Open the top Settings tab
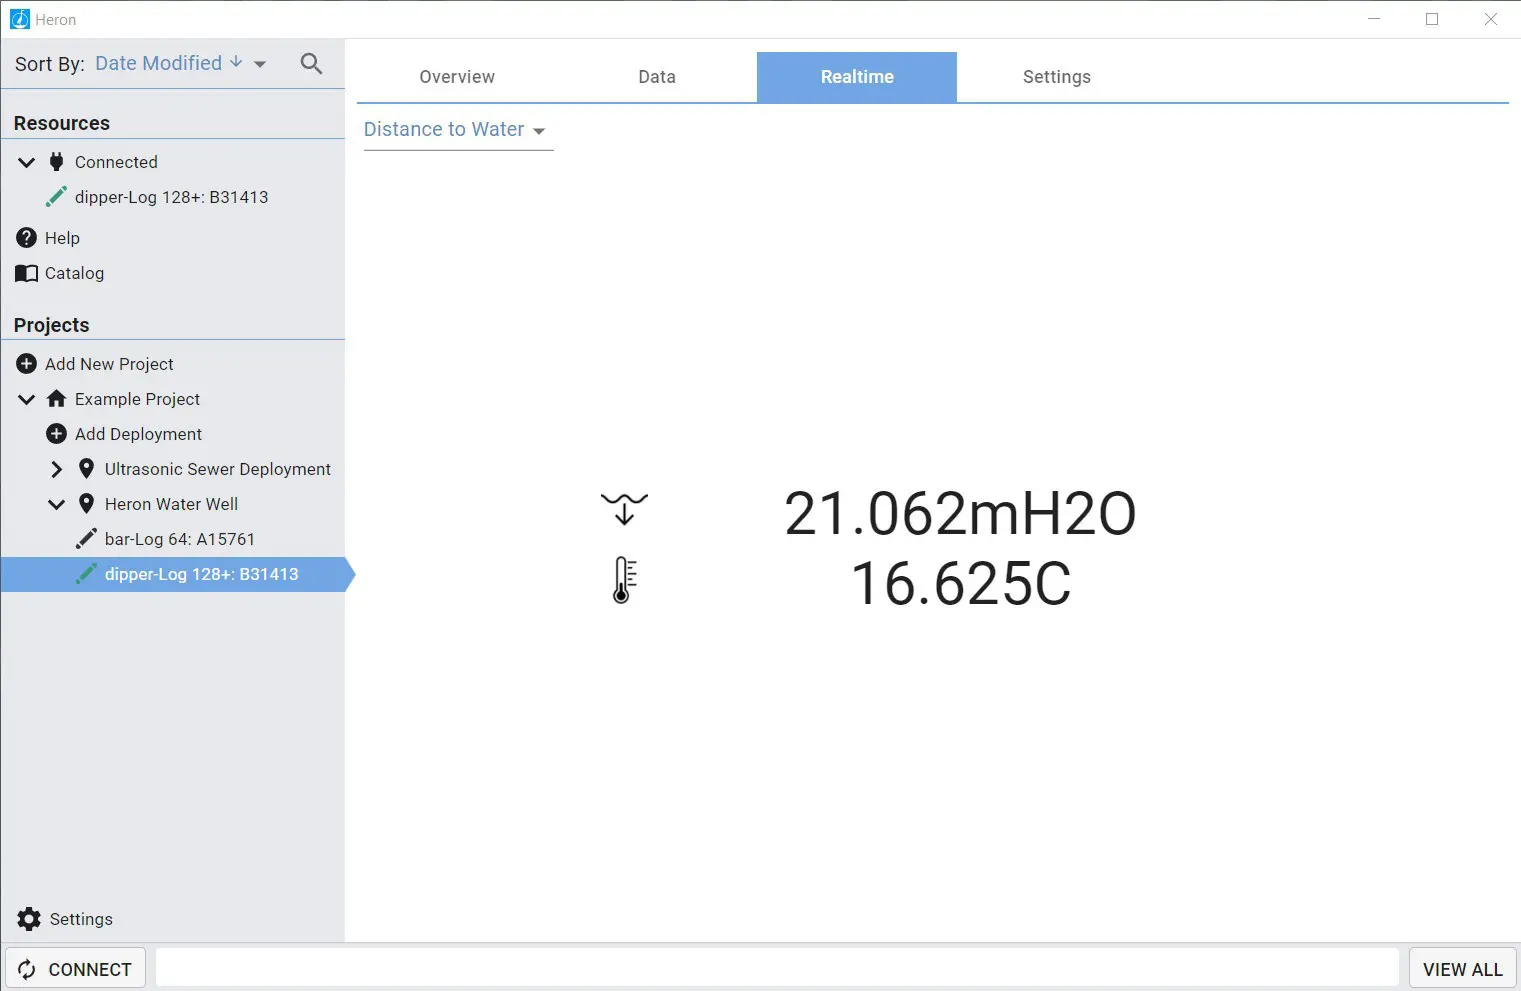Screen dimensions: 1521x991 coord(1056,77)
